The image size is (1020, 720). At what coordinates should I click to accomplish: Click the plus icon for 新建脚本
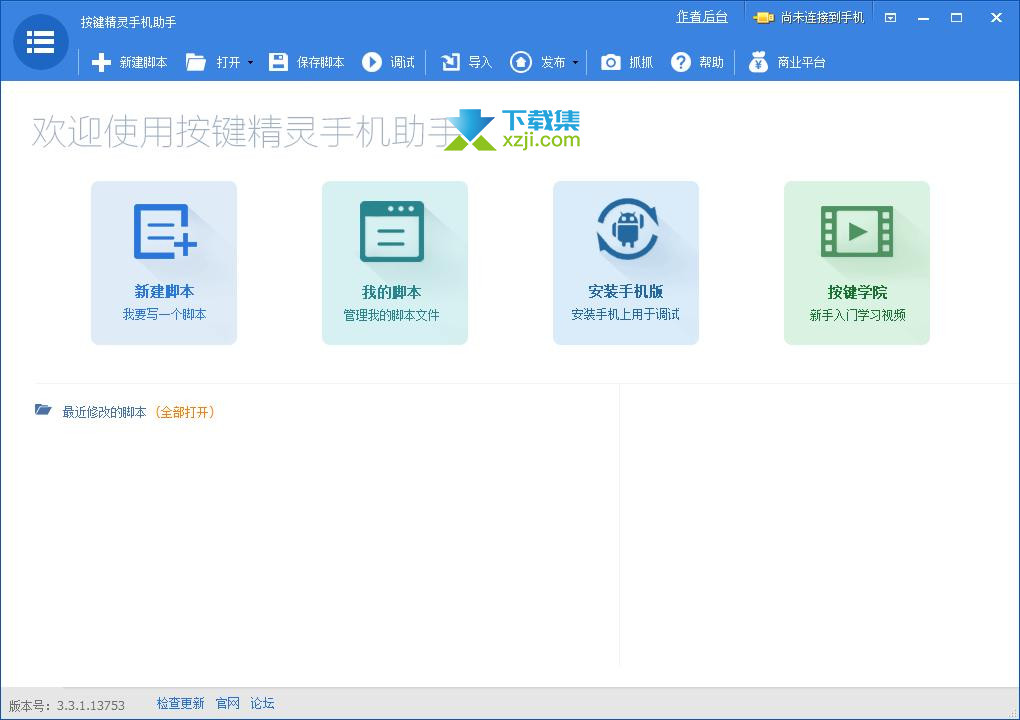pyautogui.click(x=101, y=62)
